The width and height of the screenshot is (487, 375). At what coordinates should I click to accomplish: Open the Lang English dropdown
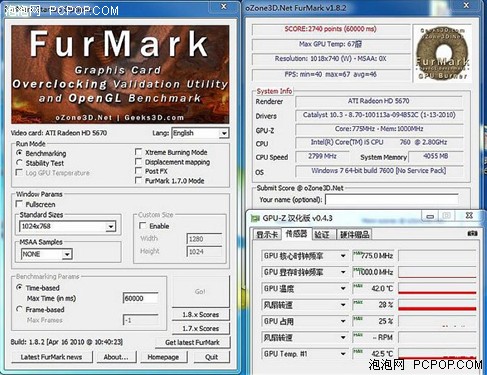pyautogui.click(x=200, y=133)
